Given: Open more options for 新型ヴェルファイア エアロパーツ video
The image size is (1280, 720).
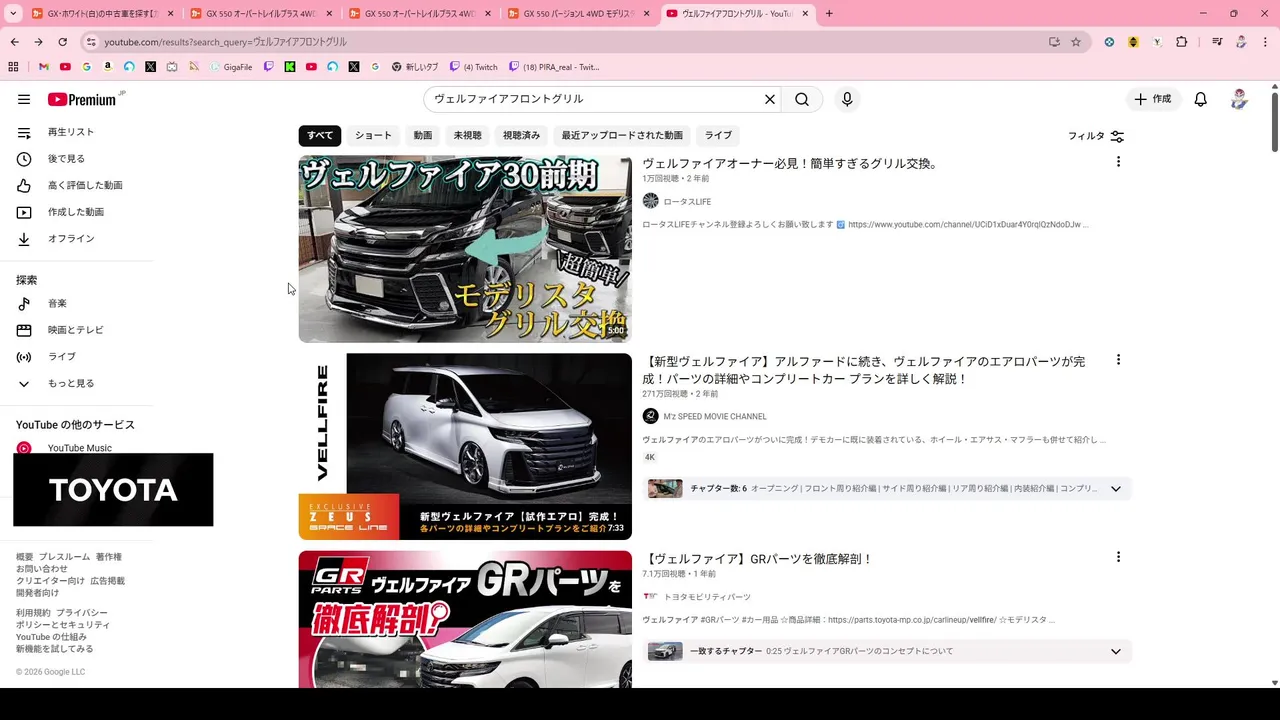Looking at the screenshot, I should [1118, 360].
